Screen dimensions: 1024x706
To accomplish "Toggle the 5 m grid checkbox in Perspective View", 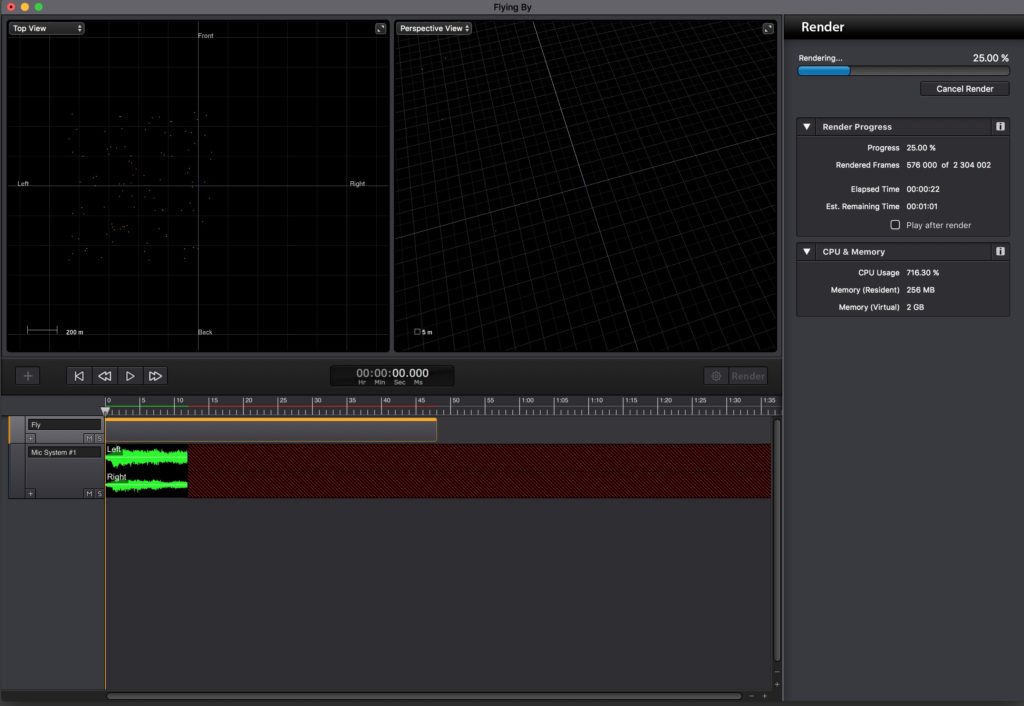I will (417, 332).
